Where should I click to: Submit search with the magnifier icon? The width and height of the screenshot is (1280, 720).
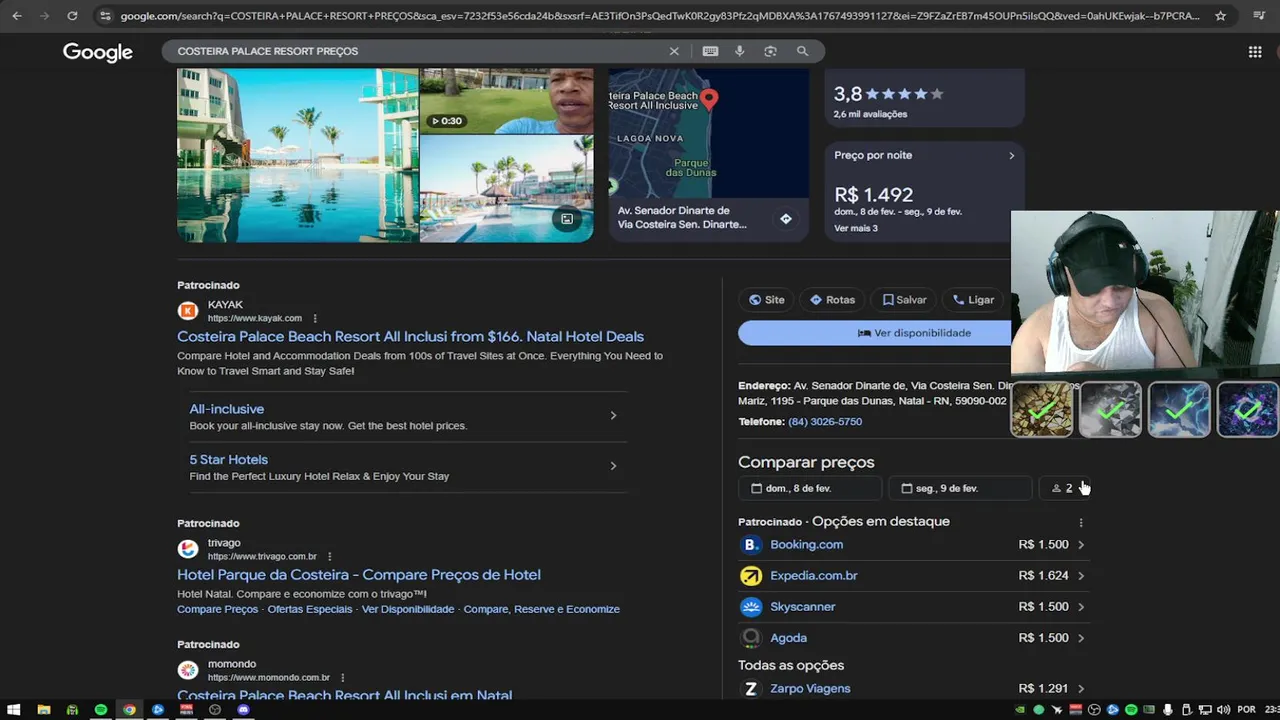(x=802, y=51)
